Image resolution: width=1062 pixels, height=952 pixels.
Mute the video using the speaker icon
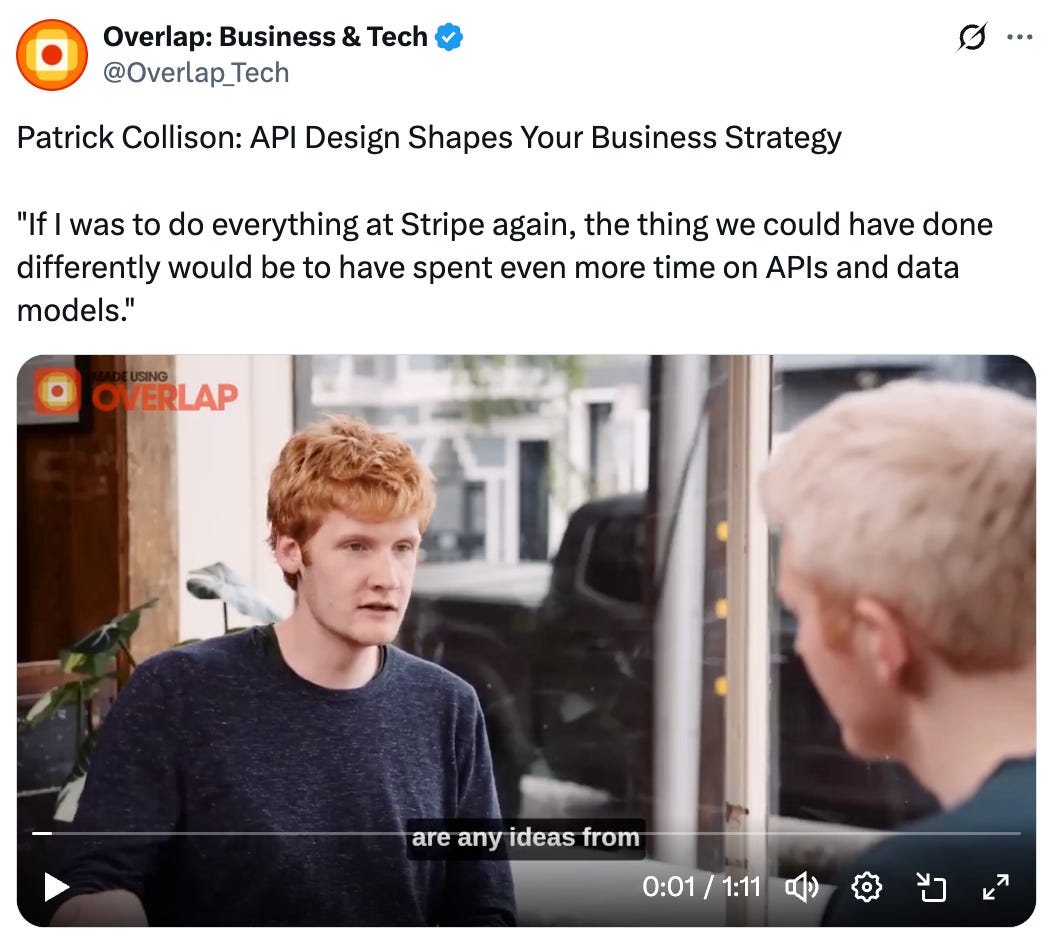801,887
